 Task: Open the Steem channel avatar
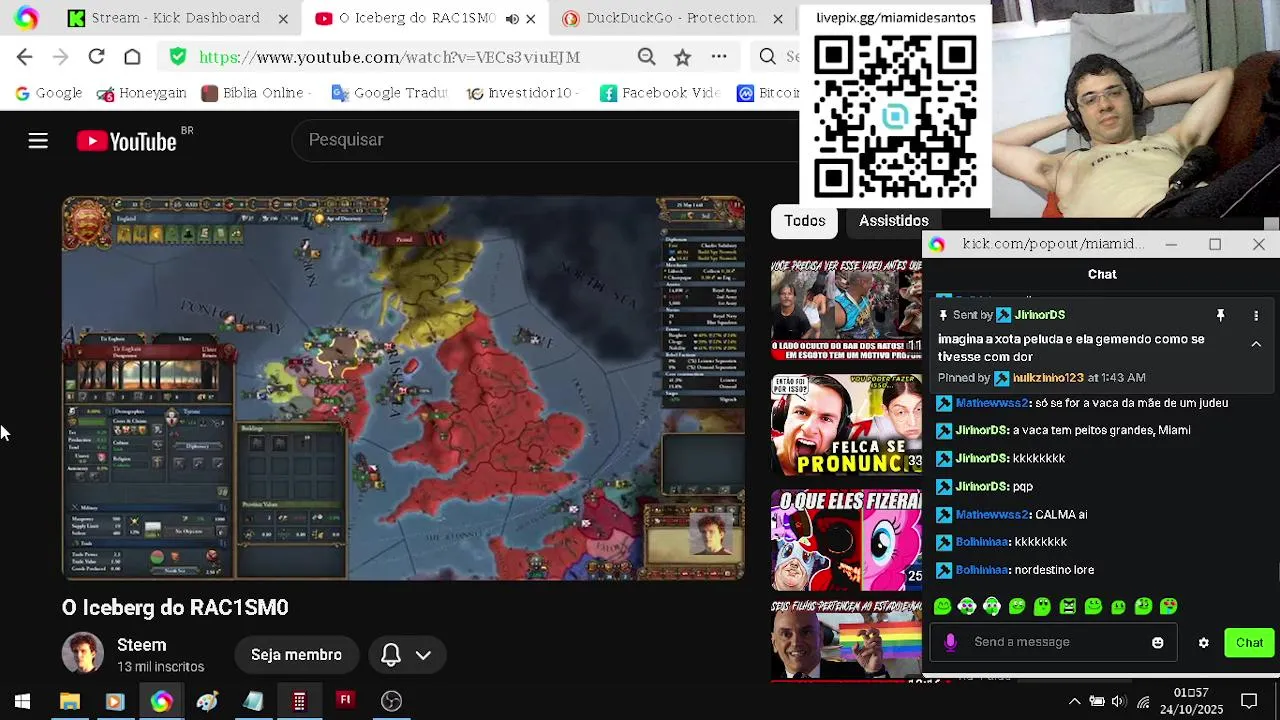83,654
